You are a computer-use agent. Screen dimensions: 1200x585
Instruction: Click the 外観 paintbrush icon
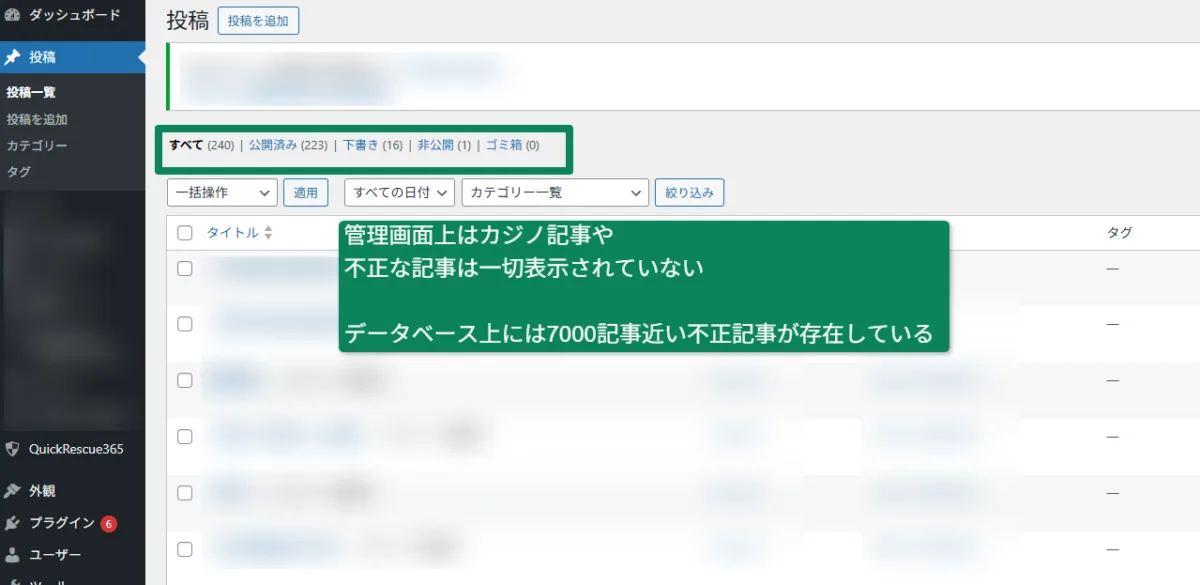coord(12,491)
